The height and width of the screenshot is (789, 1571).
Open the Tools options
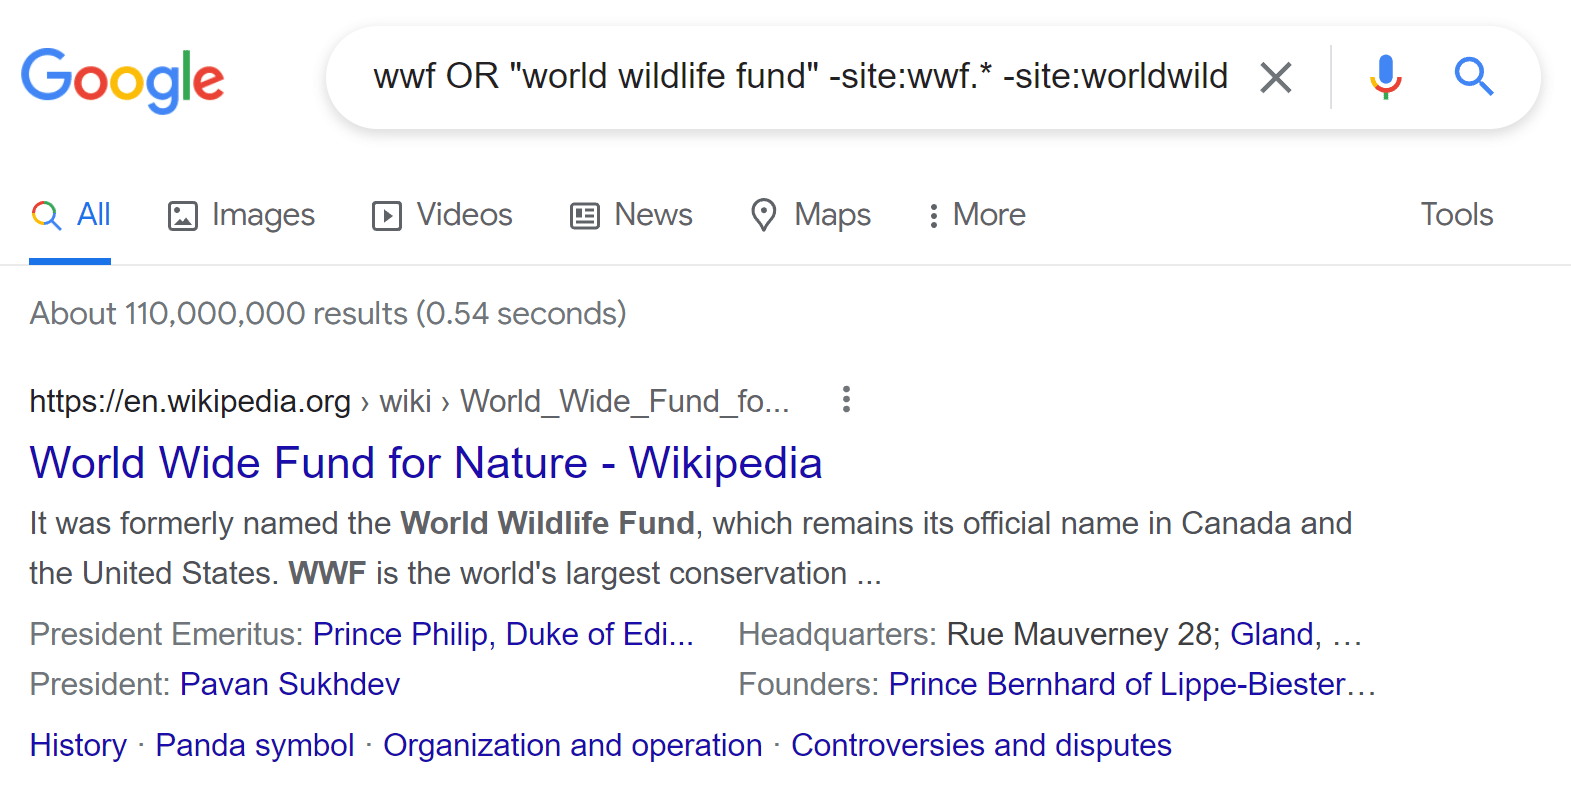1456,215
